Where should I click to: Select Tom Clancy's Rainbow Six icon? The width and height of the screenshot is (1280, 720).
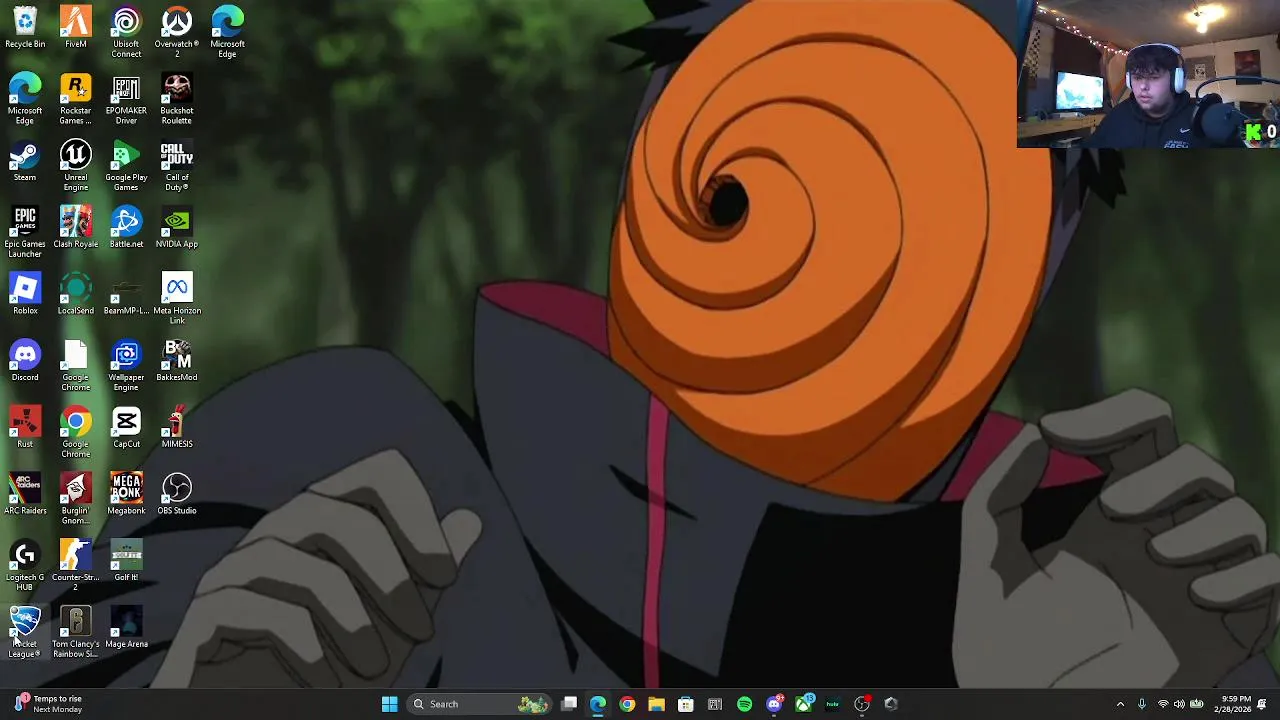(x=76, y=633)
